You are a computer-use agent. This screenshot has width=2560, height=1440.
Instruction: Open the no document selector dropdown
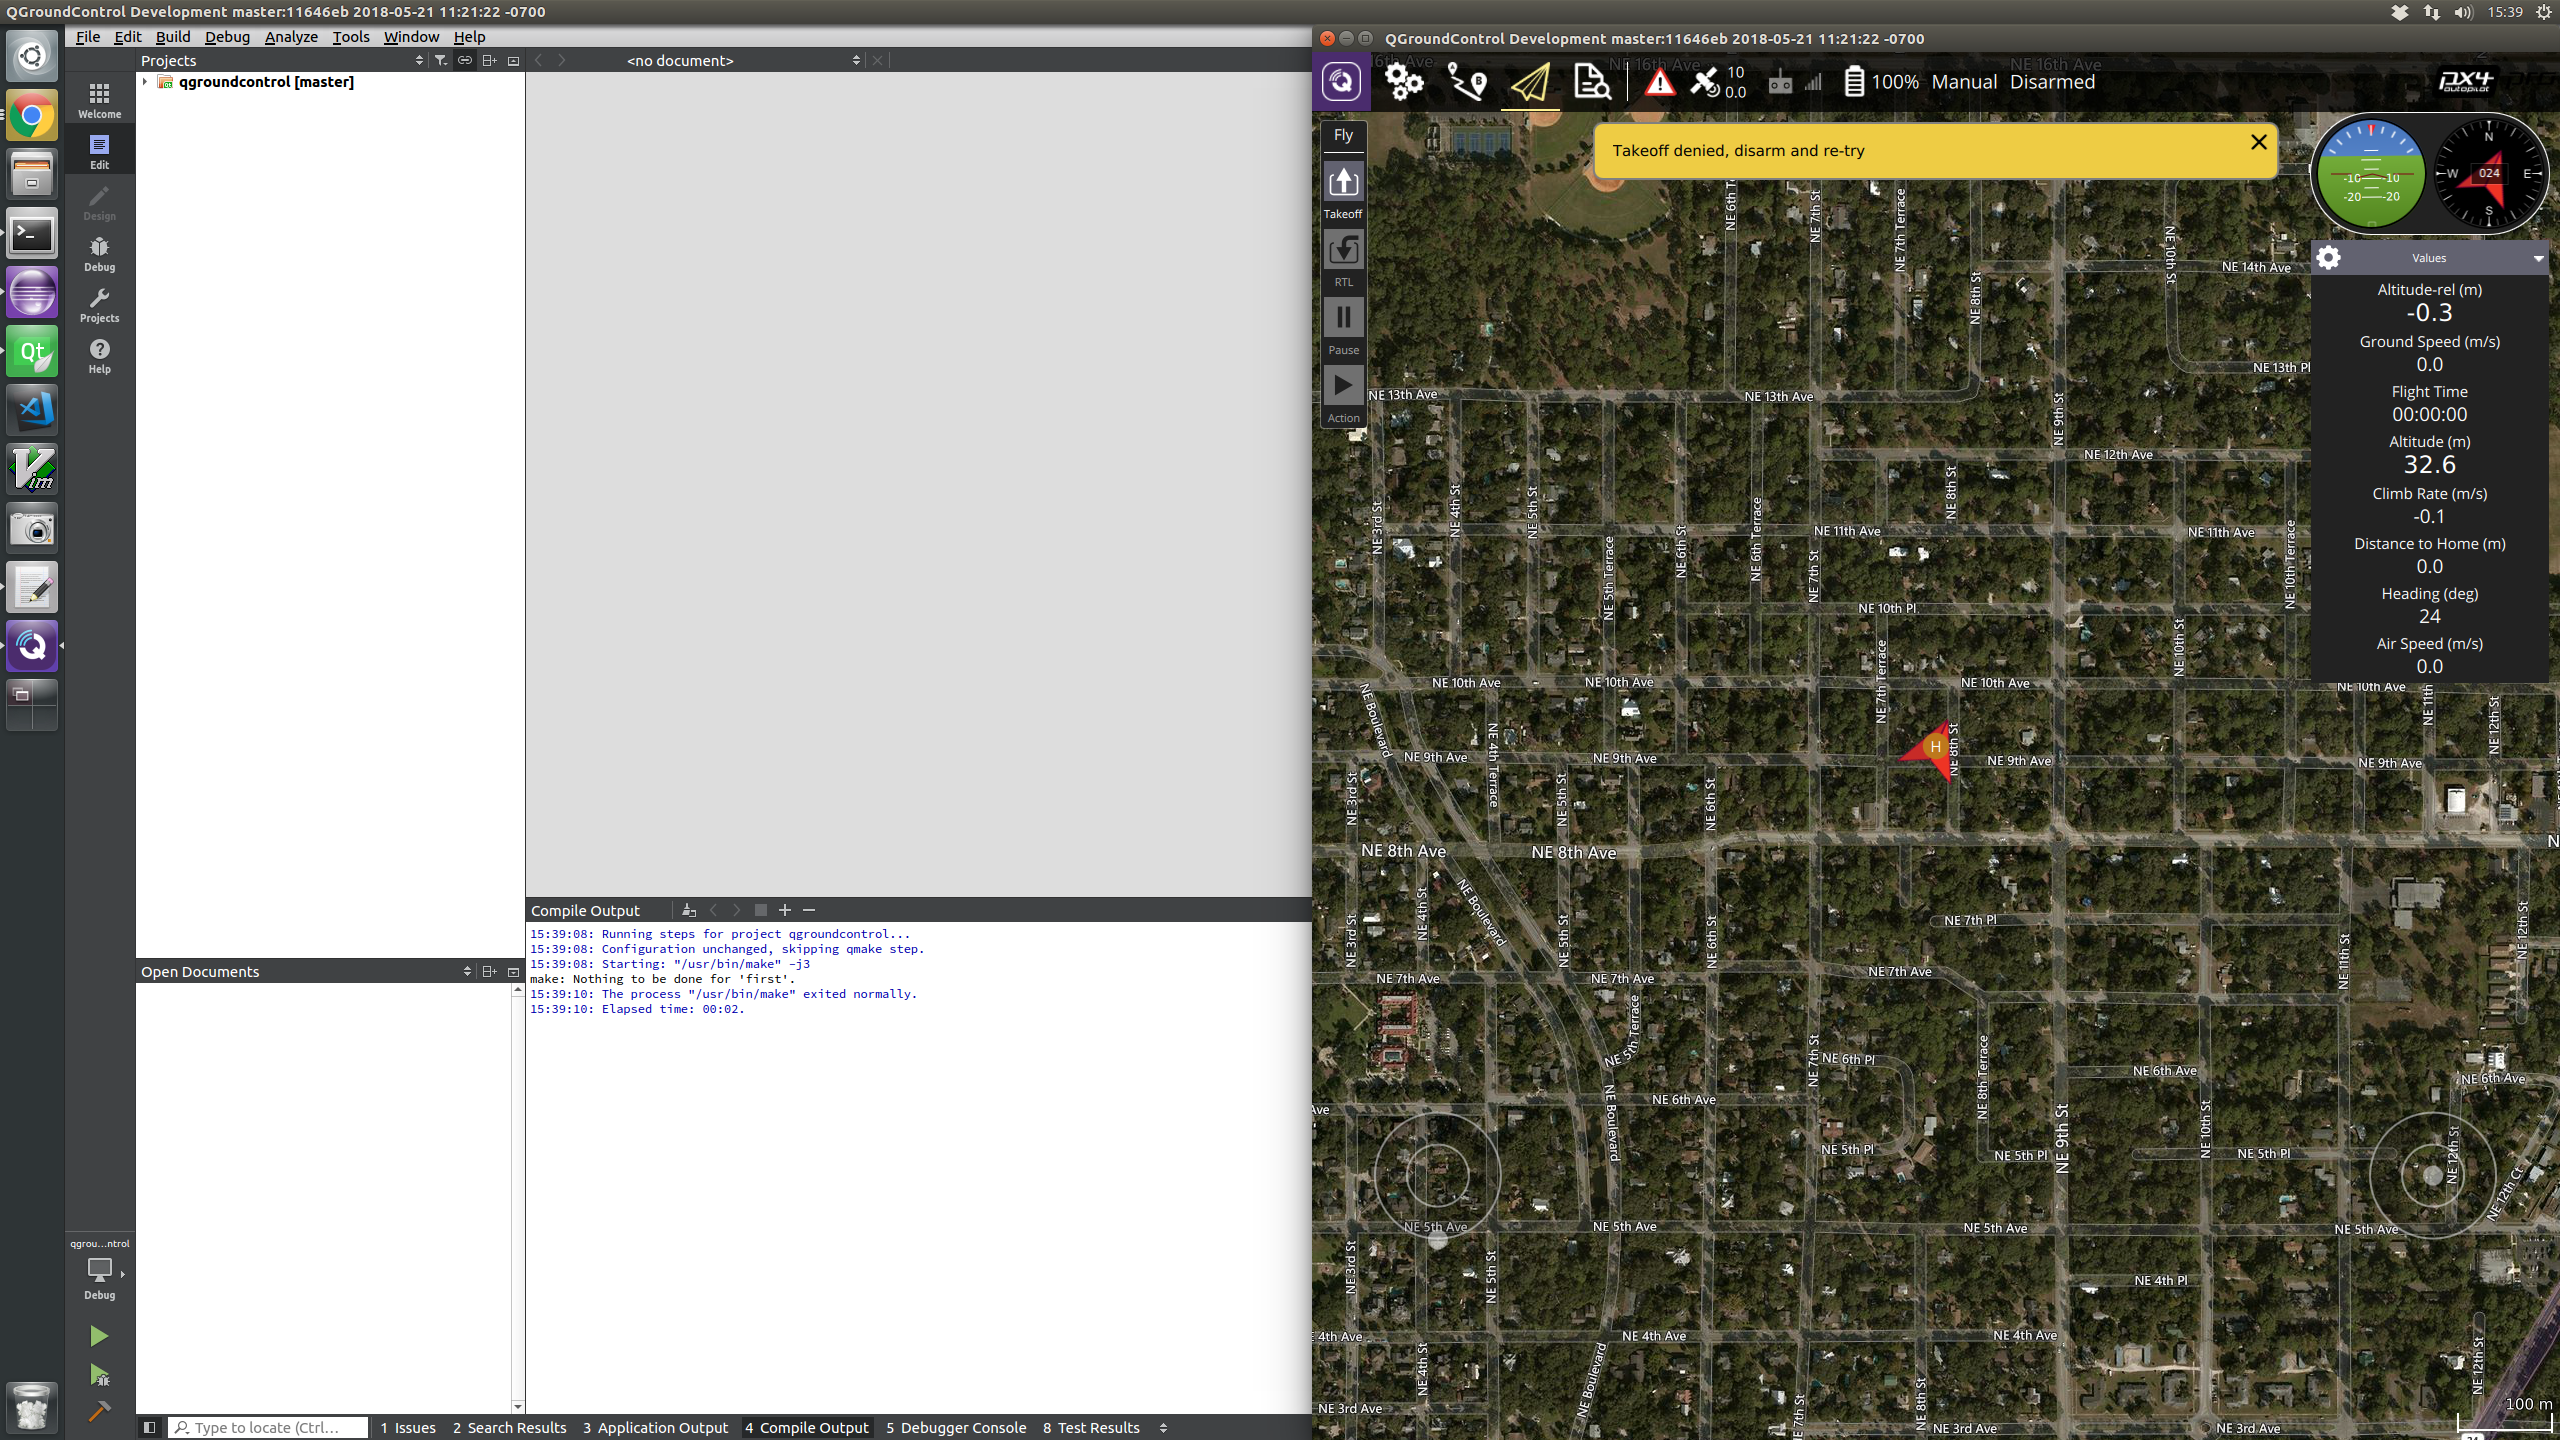(742, 61)
